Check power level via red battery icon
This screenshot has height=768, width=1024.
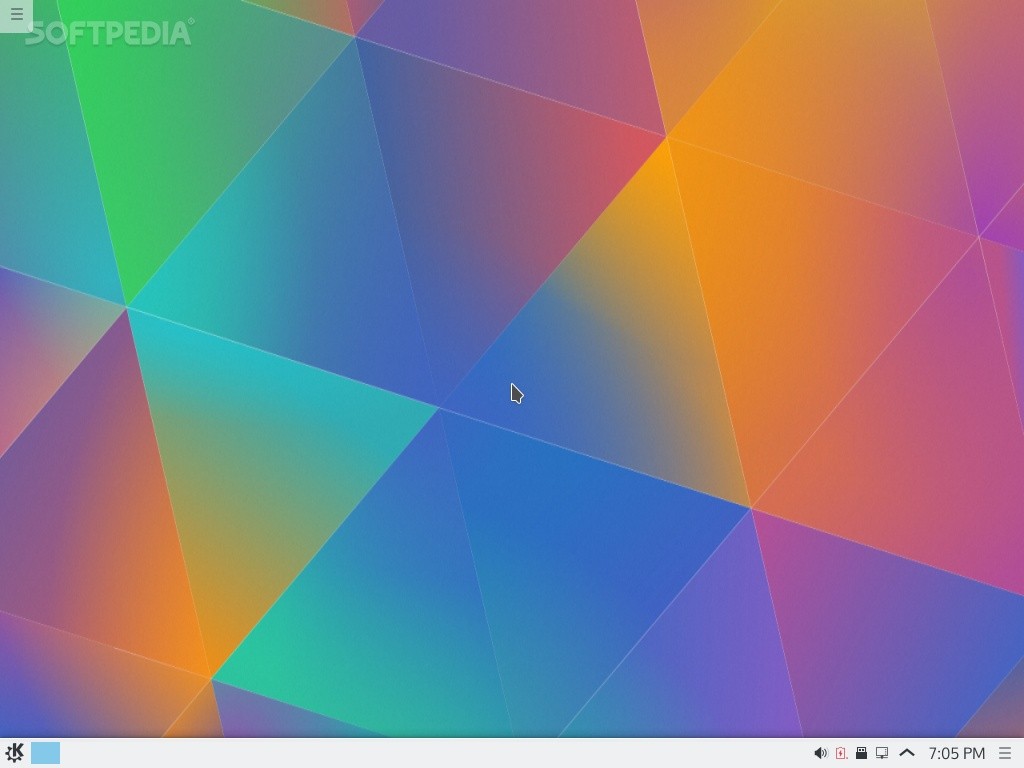tap(841, 753)
